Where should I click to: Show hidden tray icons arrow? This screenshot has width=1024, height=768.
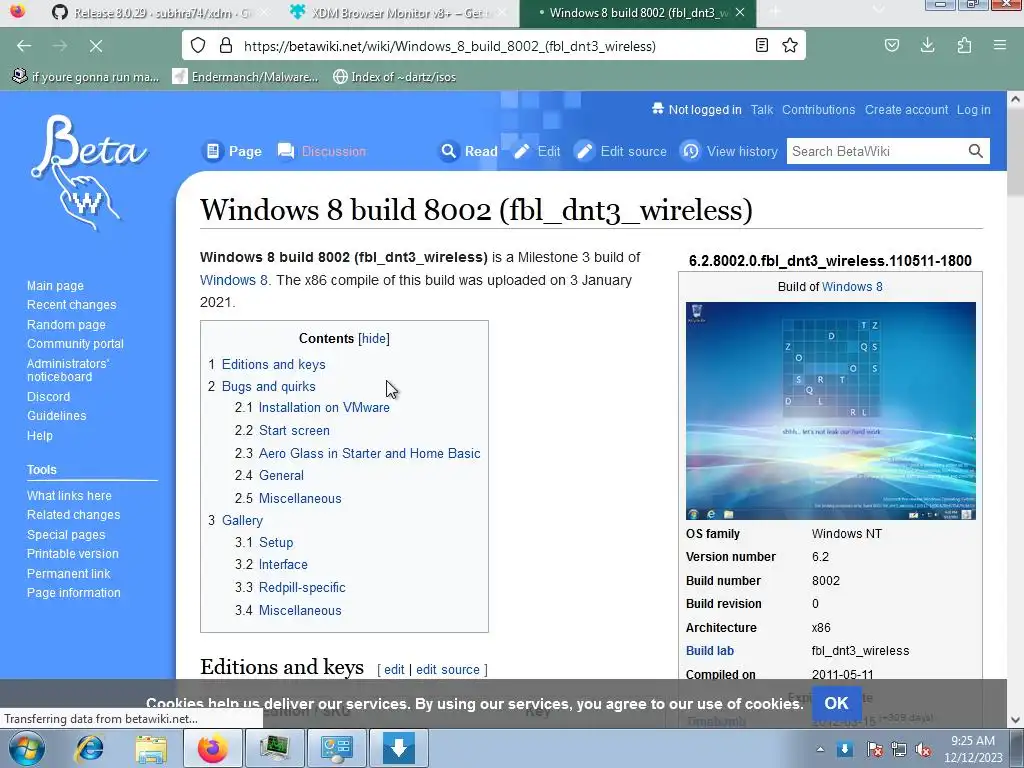coord(820,749)
